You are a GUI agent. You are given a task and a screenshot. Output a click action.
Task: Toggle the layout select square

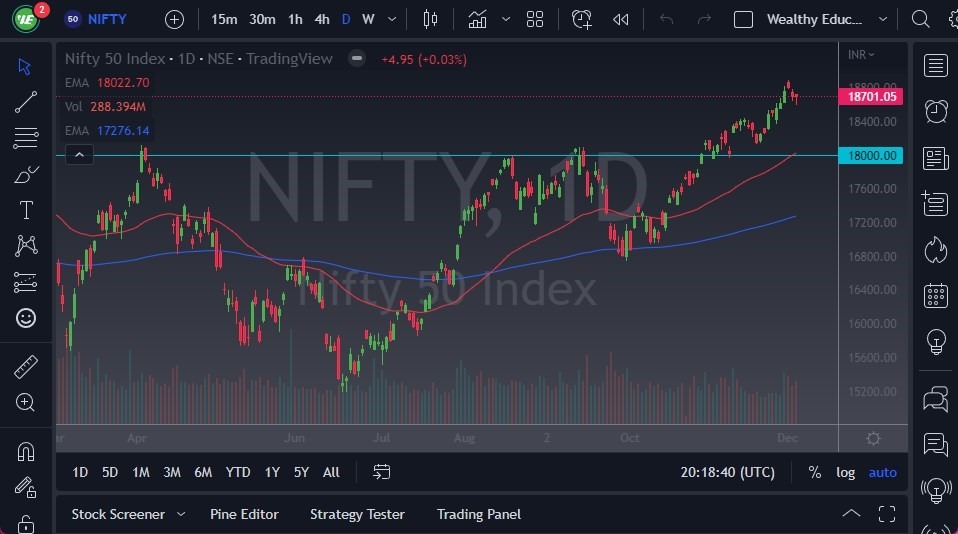pyautogui.click(x=743, y=20)
